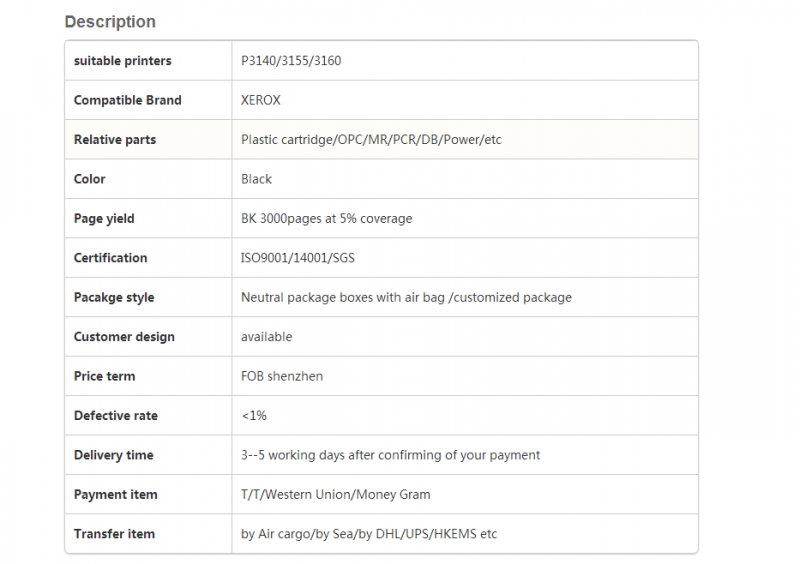800x564 pixels.
Task: Click the 3--5 working days delivery text
Action: pyautogui.click(x=390, y=455)
